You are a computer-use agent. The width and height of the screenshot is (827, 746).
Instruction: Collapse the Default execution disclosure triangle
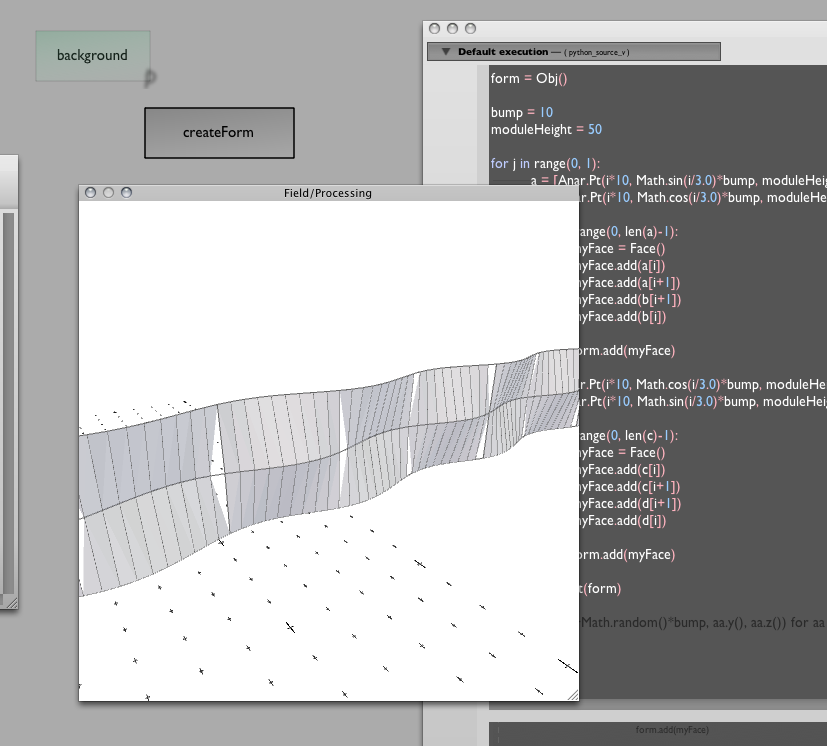click(x=440, y=52)
